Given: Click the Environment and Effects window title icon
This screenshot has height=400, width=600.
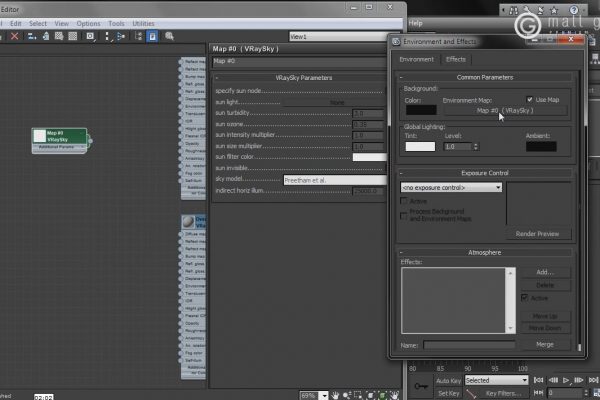Looking at the screenshot, I should [396, 41].
